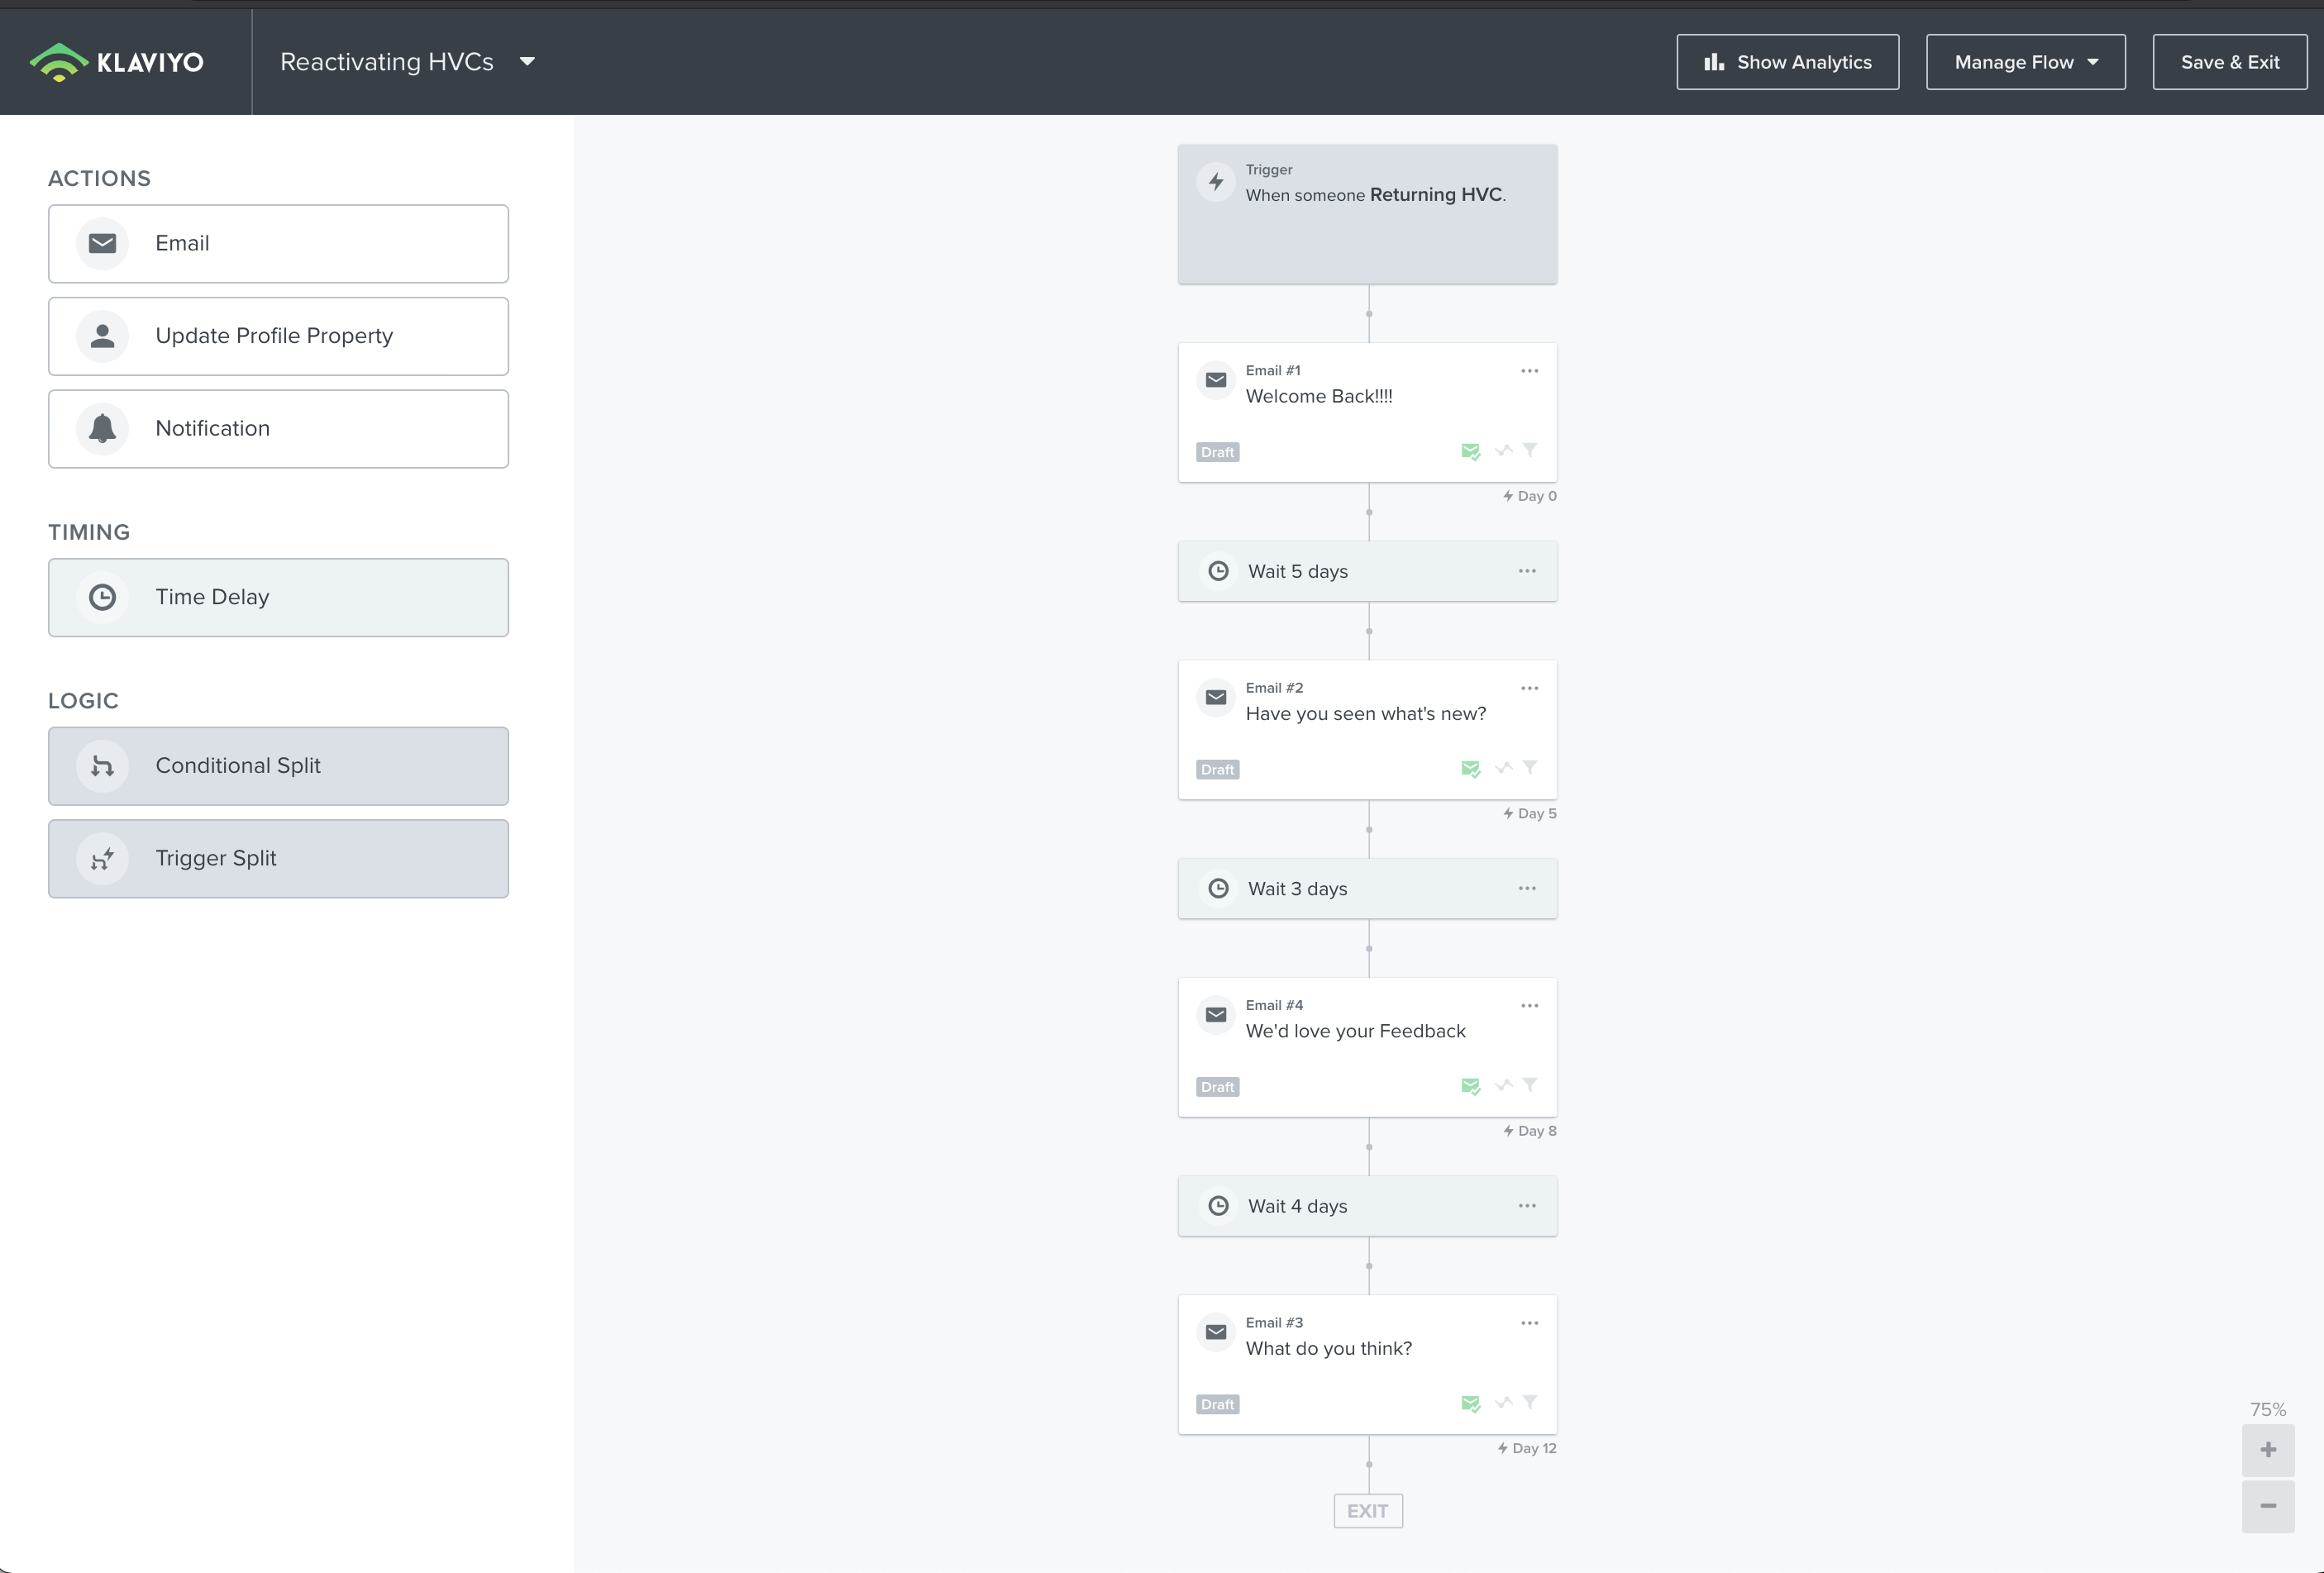Open options menu for Email #3
This screenshot has height=1573, width=2324.
point(1529,1323)
